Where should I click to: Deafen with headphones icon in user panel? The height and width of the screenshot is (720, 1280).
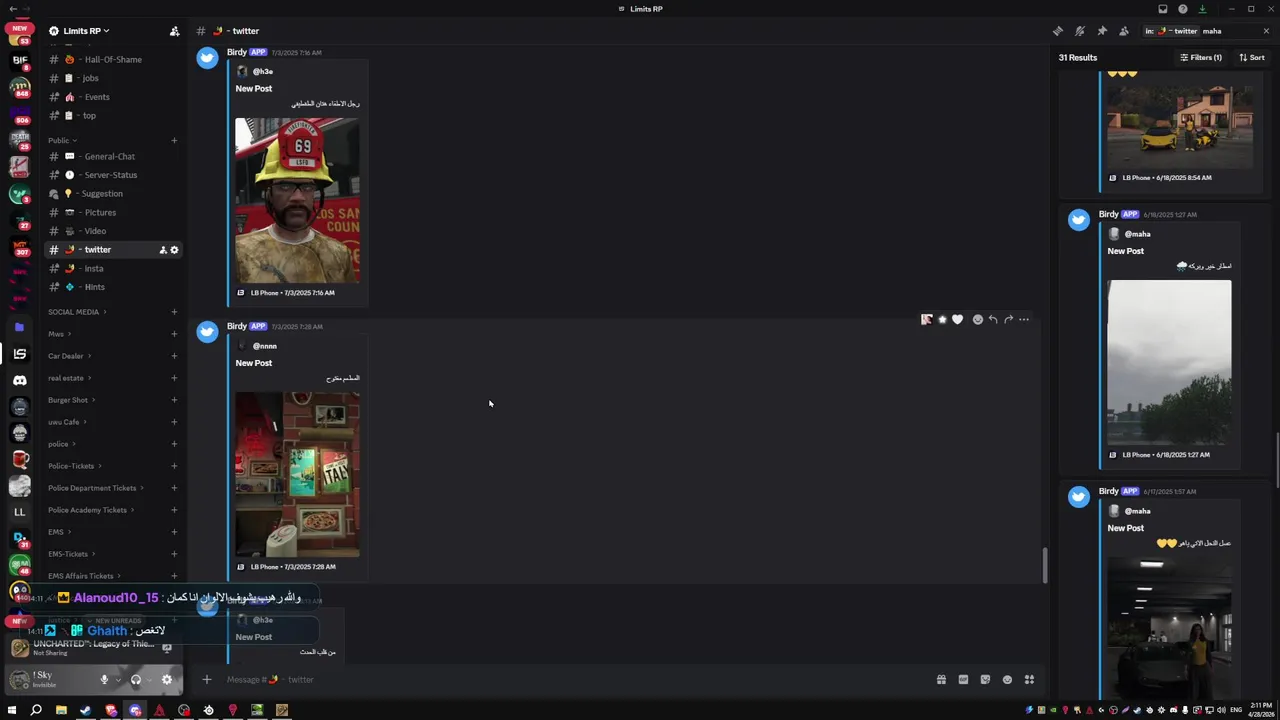pos(136,680)
